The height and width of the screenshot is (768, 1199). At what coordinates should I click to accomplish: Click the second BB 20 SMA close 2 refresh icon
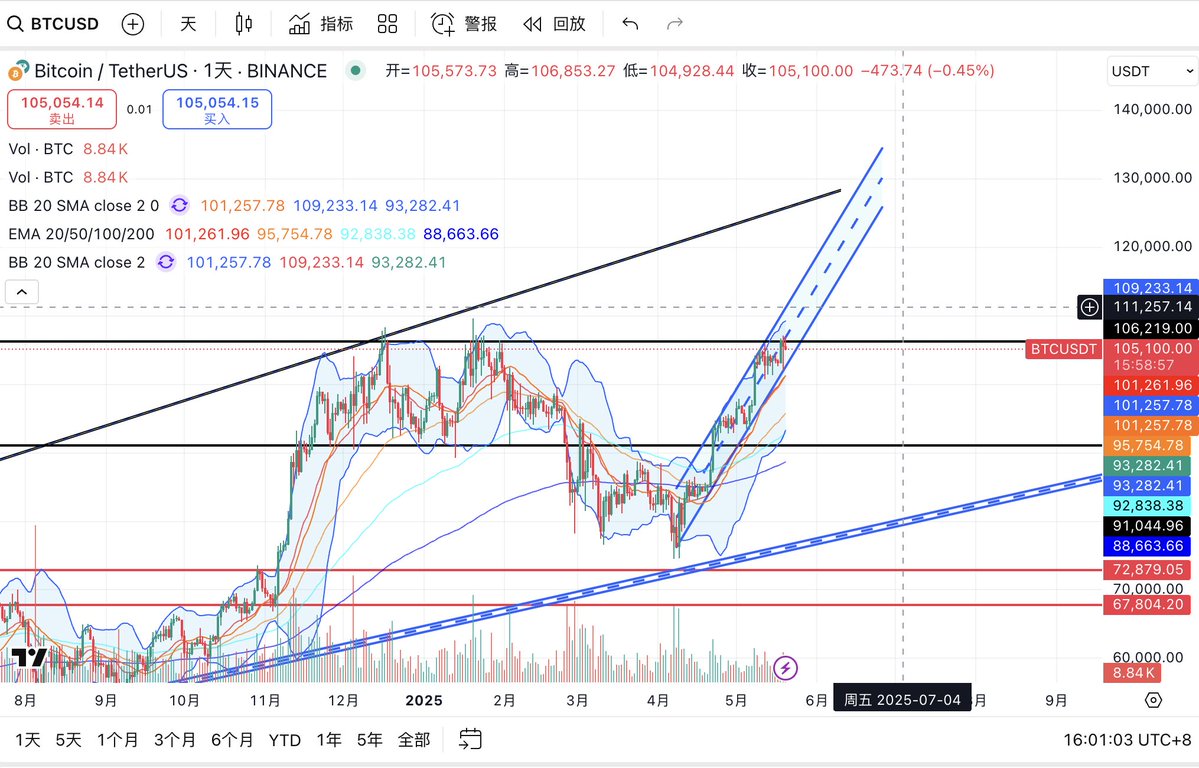pos(165,262)
